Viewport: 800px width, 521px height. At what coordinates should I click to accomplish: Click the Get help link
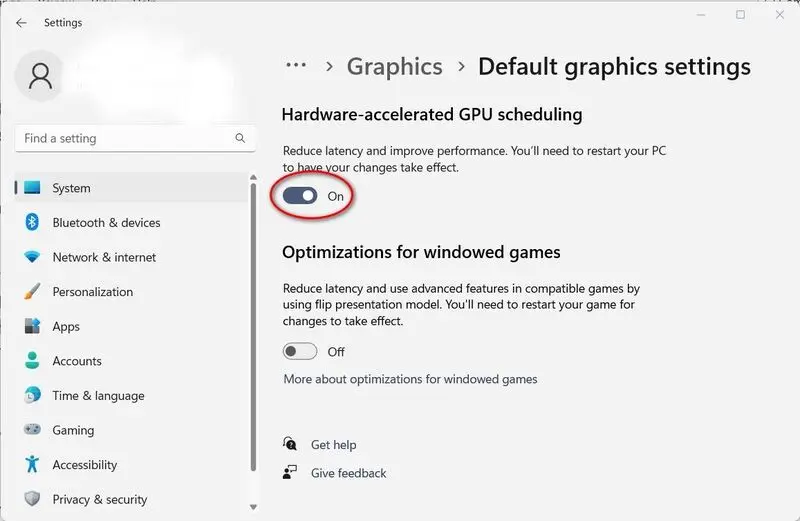334,444
